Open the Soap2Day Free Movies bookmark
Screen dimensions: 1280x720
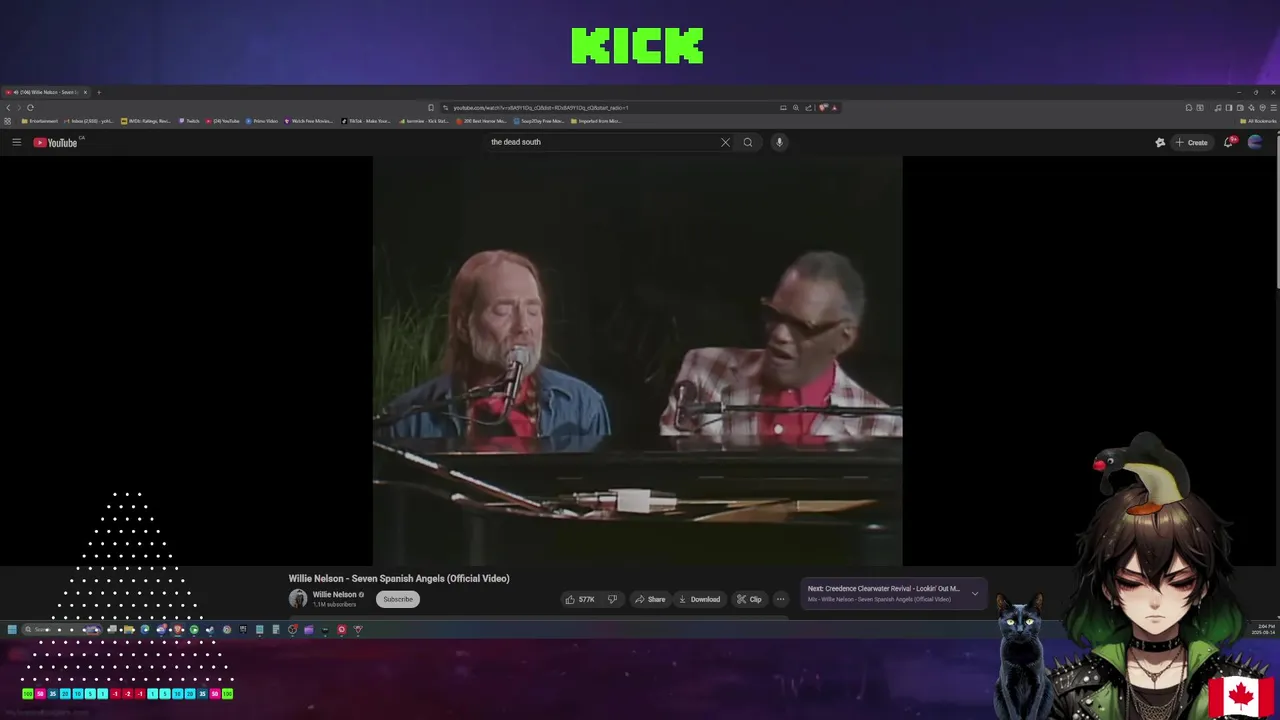click(539, 121)
